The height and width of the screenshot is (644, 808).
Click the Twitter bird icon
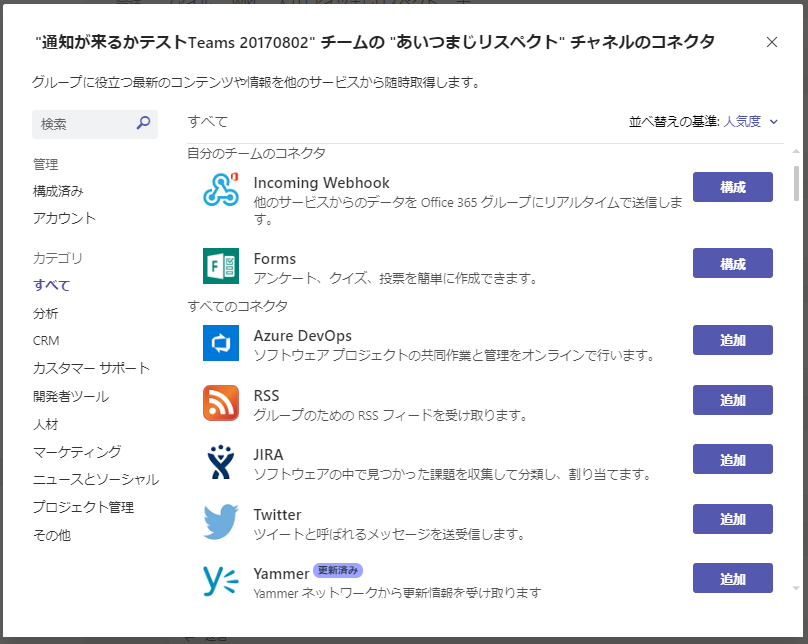pos(221,521)
